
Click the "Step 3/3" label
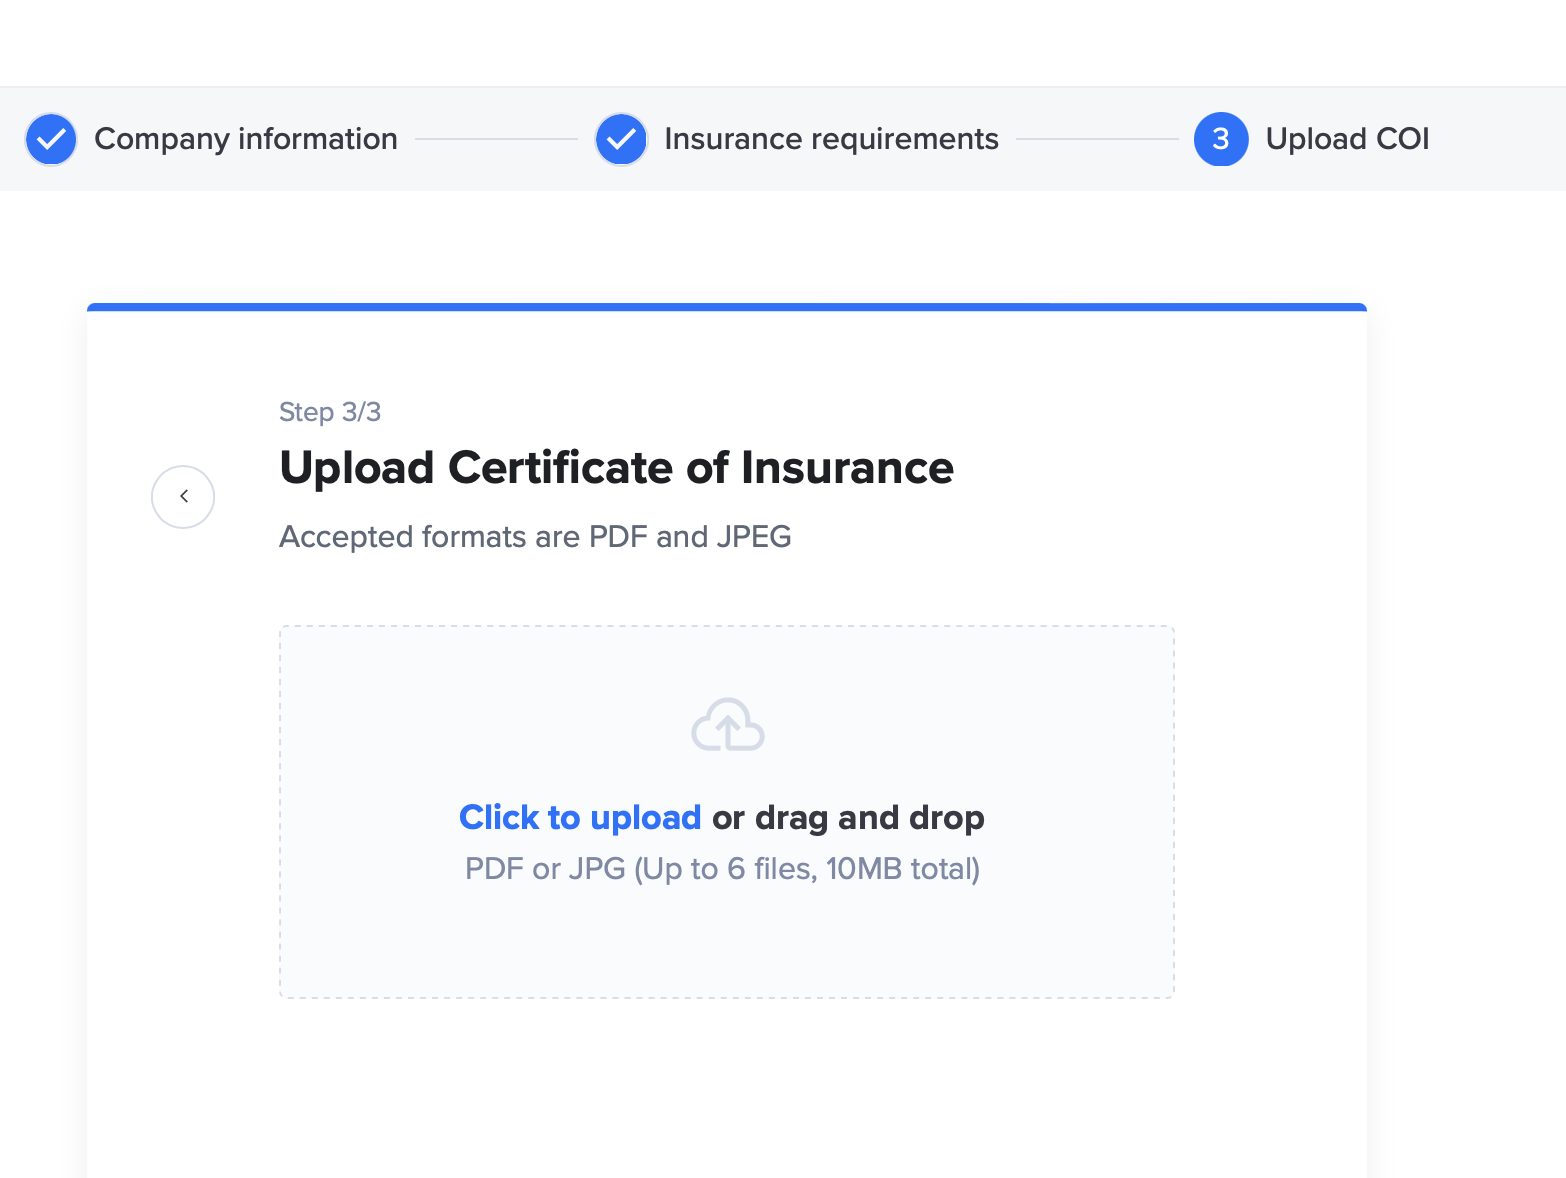point(329,412)
